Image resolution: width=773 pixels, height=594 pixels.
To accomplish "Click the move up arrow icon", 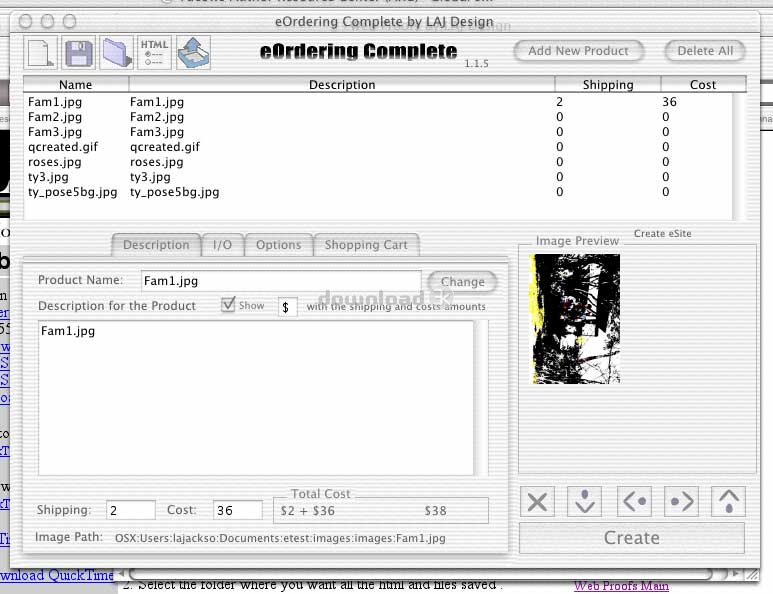I will [728, 501].
